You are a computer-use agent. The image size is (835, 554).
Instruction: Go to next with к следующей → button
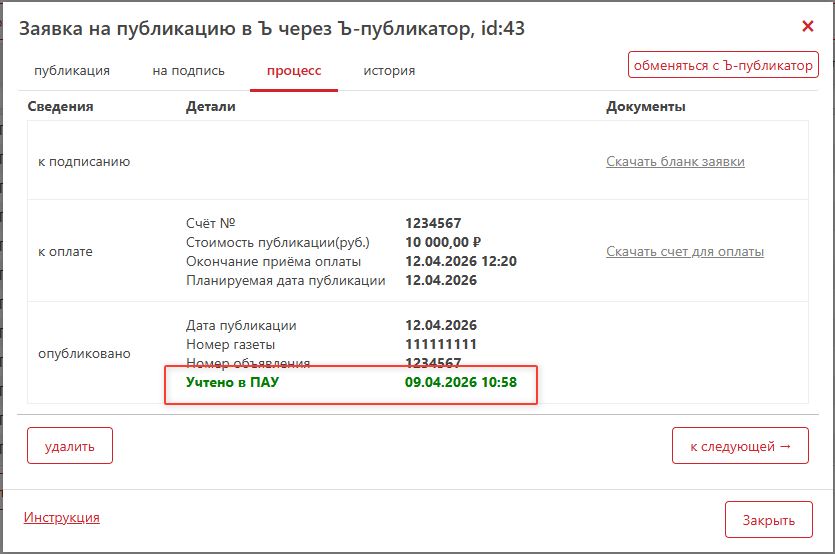740,446
